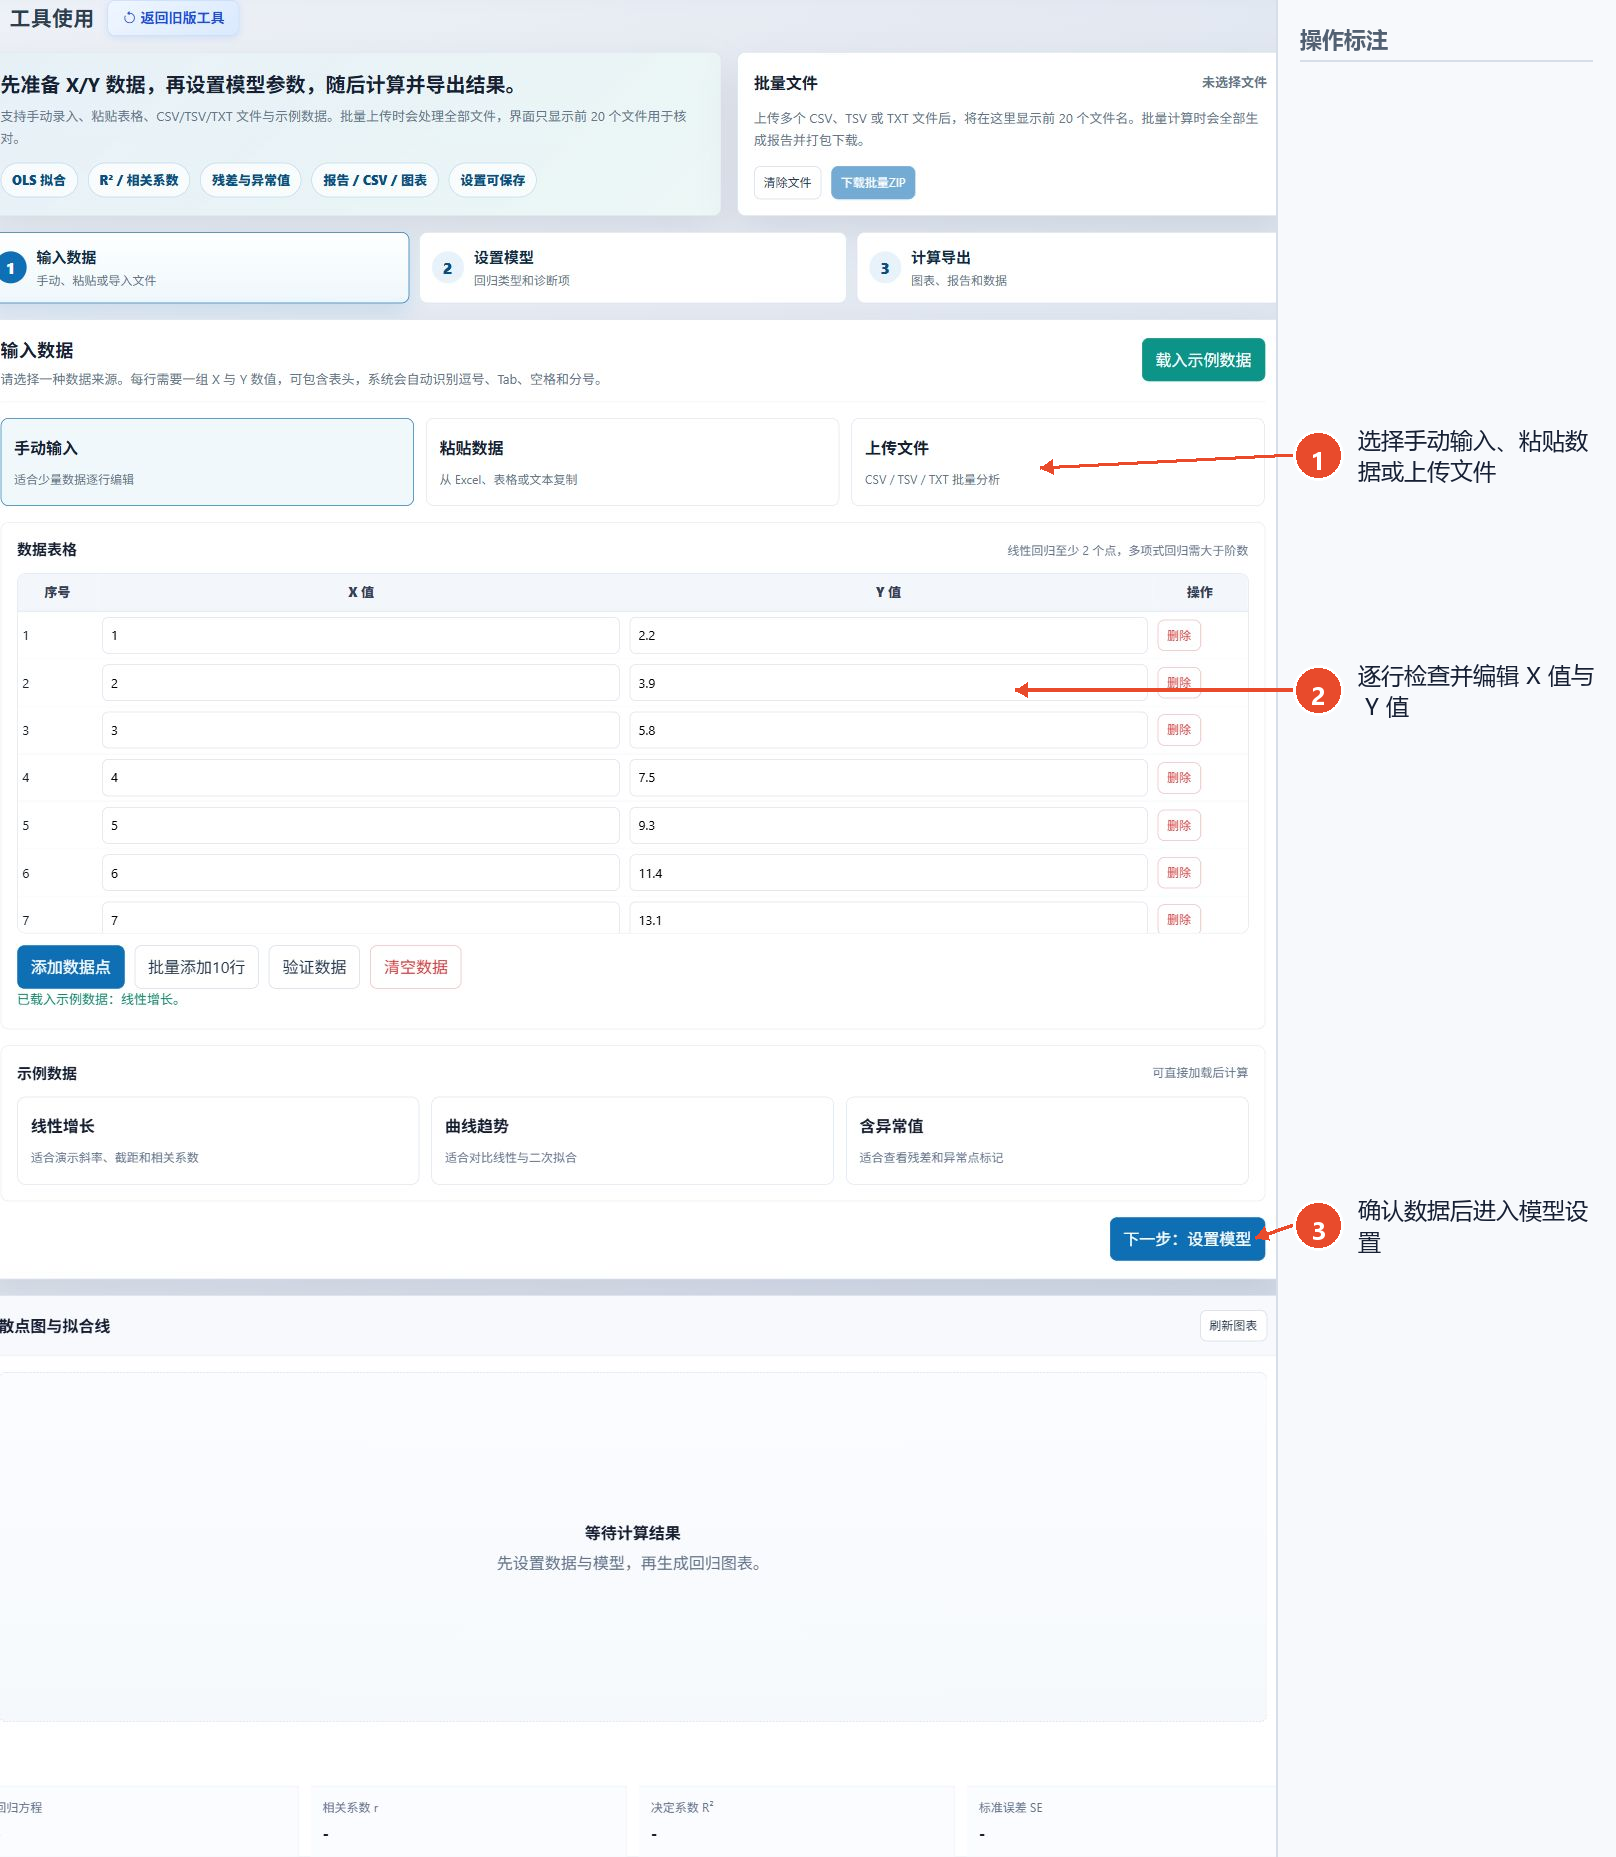Choose the 粘贴数据 data source card

coord(632,462)
